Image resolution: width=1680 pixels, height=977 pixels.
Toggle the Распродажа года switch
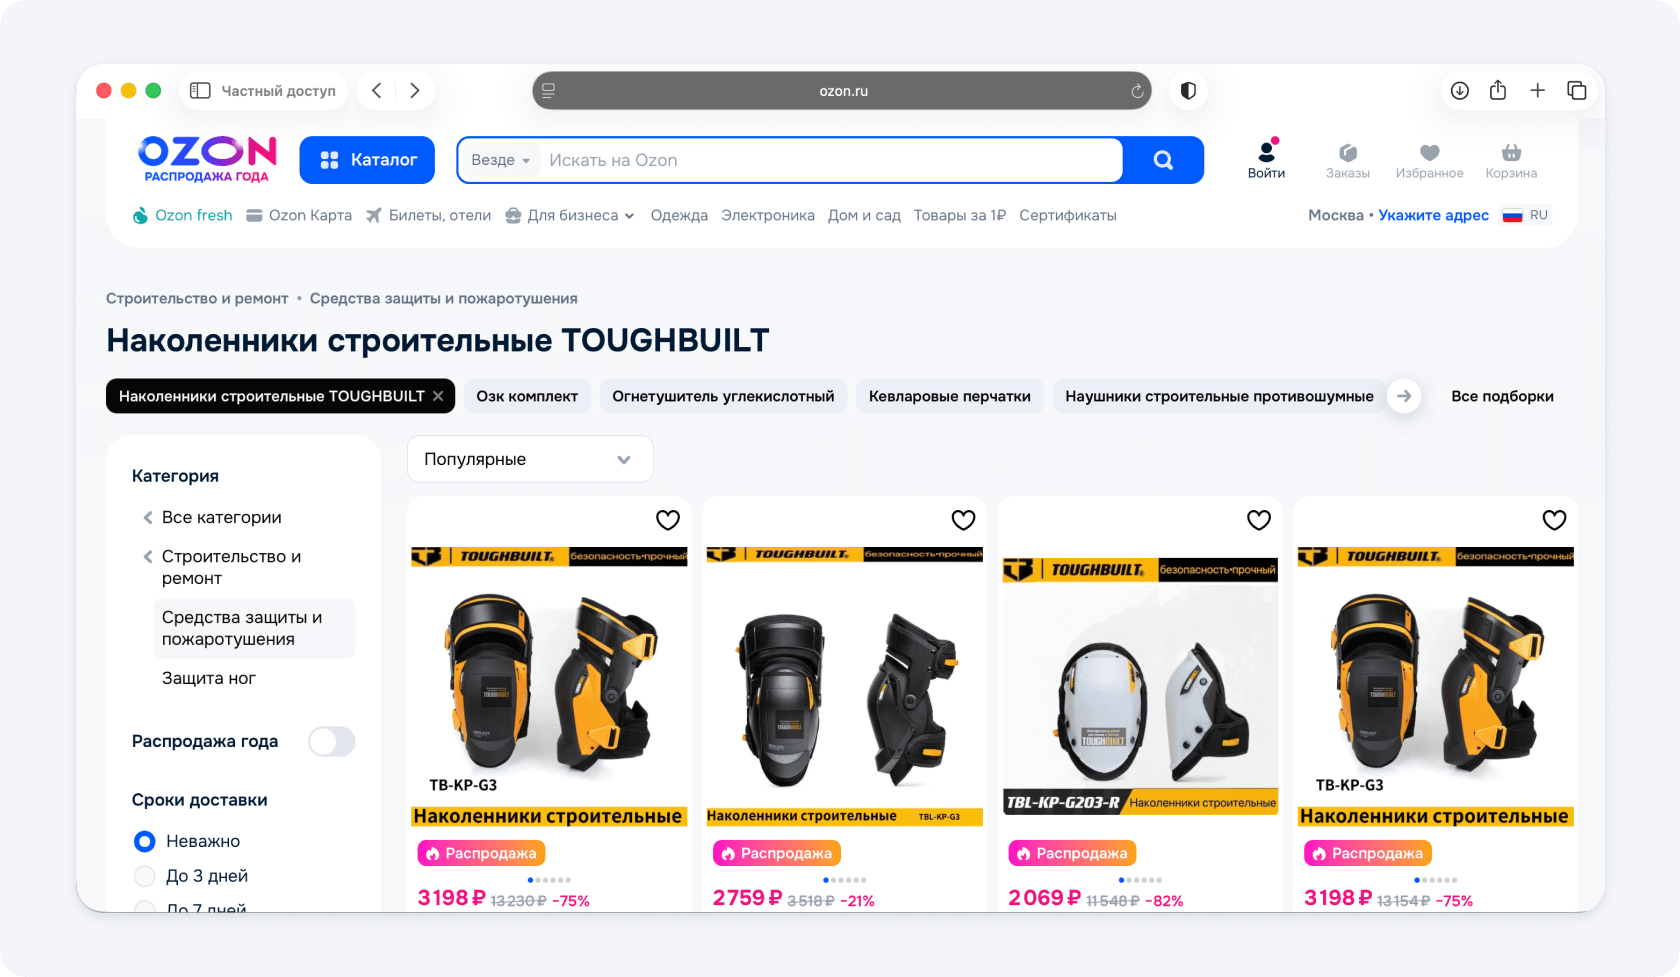point(331,741)
